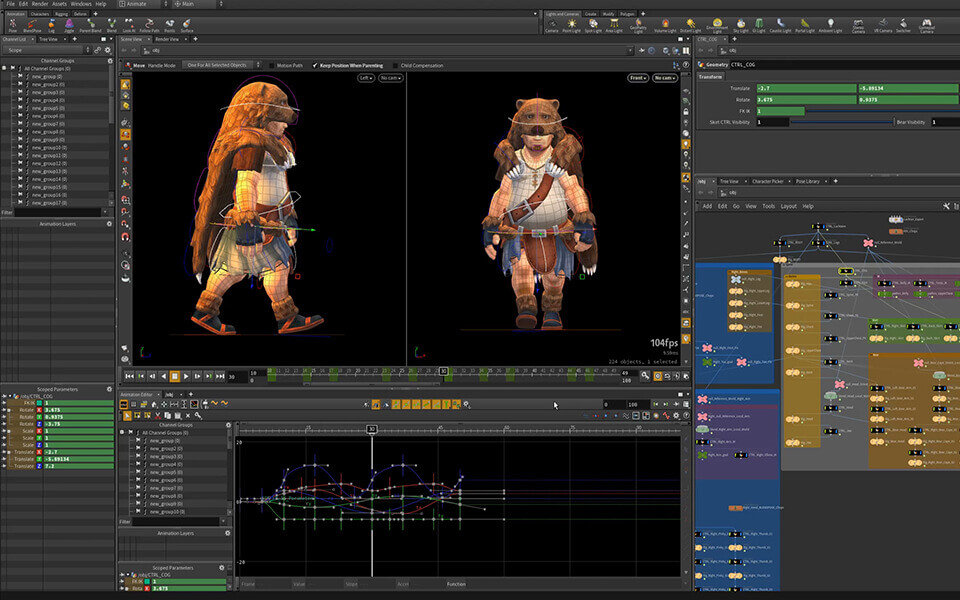Open the network editor Layout menu
Viewport: 960px width, 600px height.
pyautogui.click(x=789, y=206)
